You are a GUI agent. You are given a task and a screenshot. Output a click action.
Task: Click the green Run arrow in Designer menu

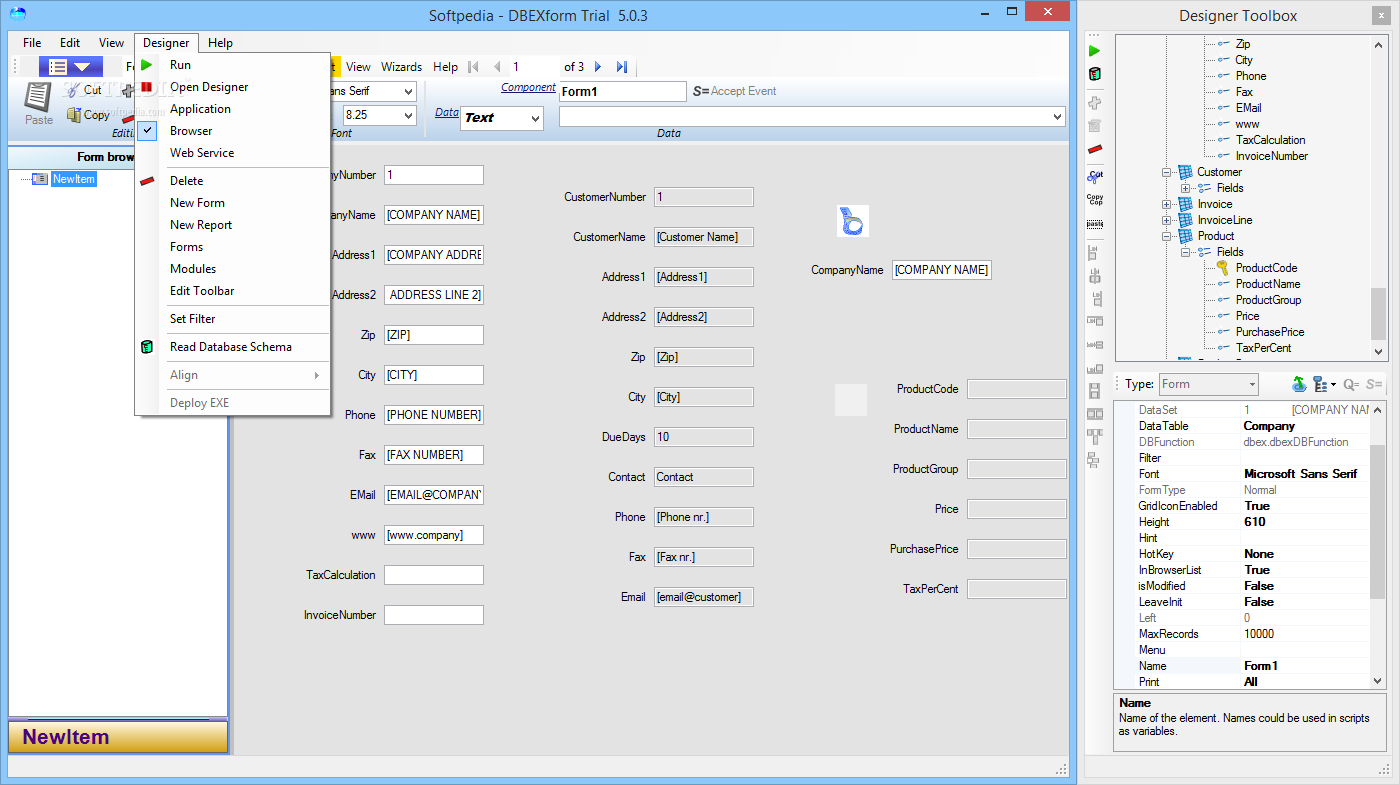pyautogui.click(x=147, y=65)
